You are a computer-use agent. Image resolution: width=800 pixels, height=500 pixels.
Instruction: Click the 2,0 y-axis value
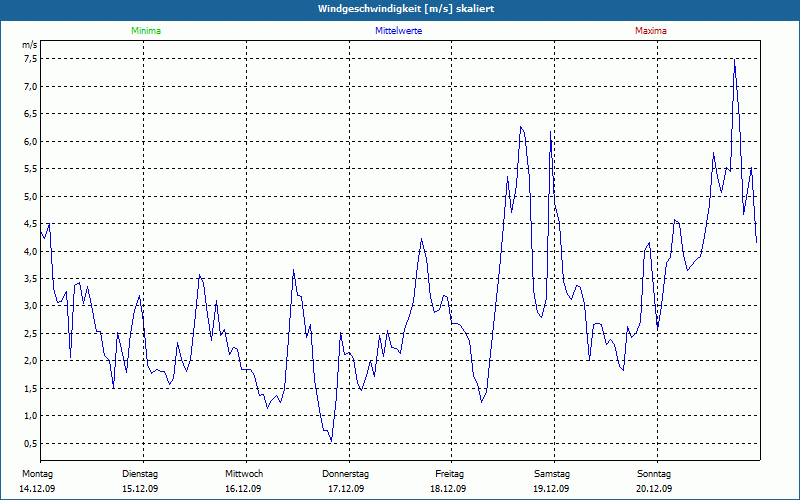(31, 361)
